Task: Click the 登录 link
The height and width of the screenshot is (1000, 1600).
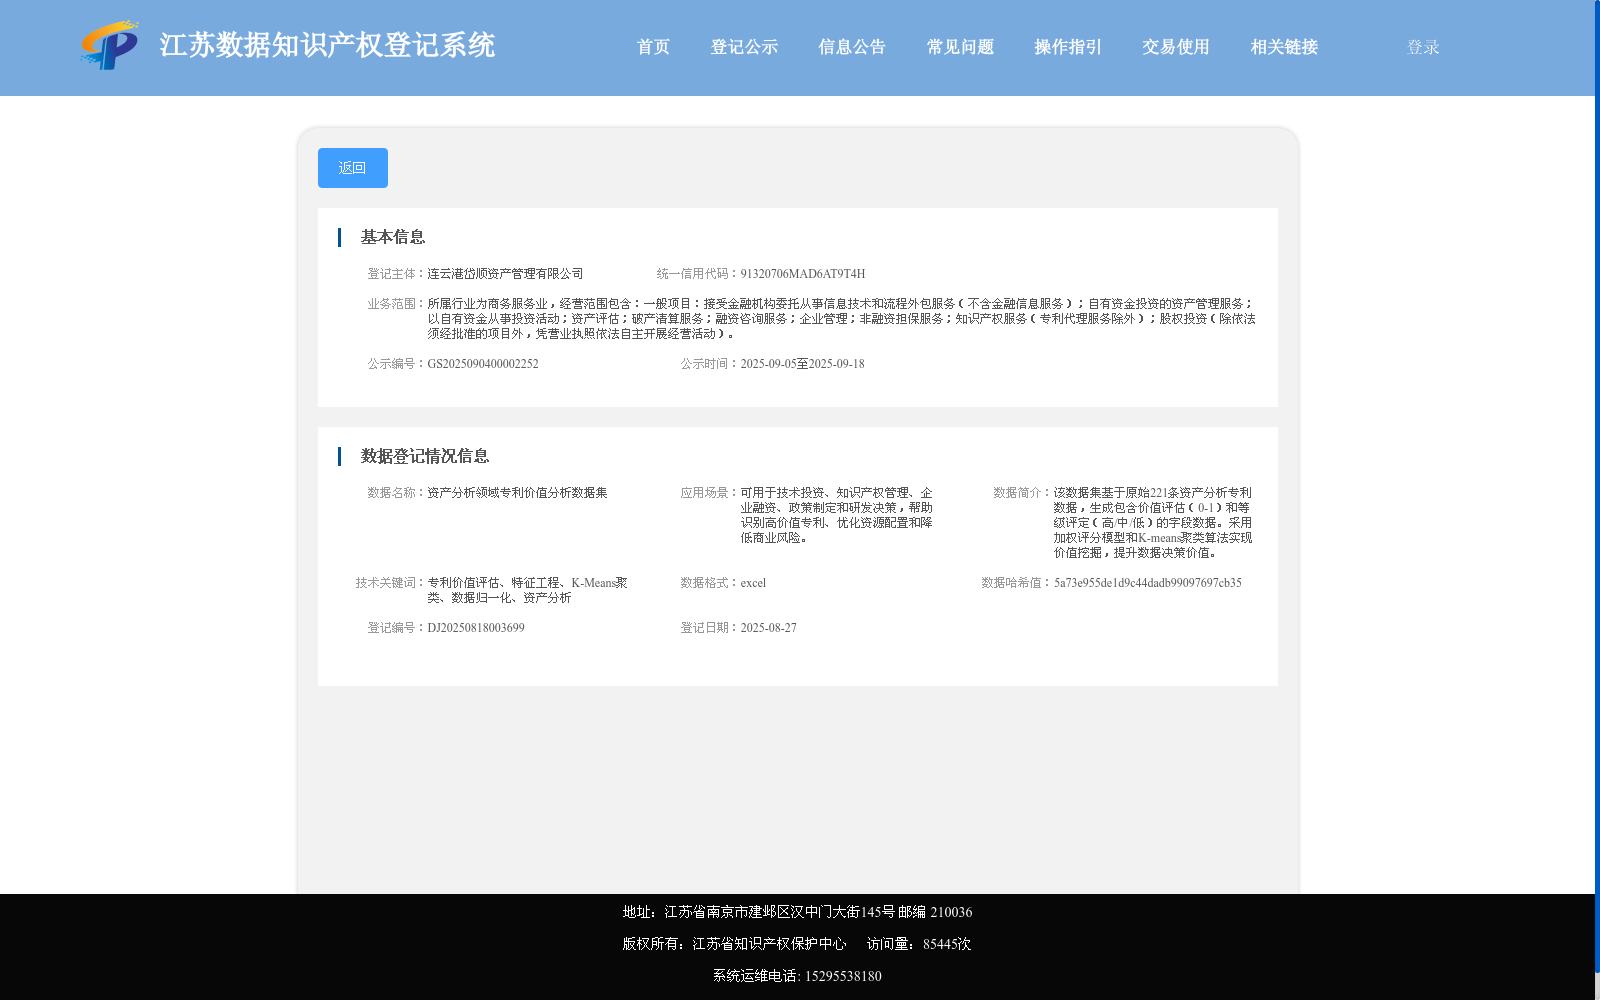Action: point(1423,47)
